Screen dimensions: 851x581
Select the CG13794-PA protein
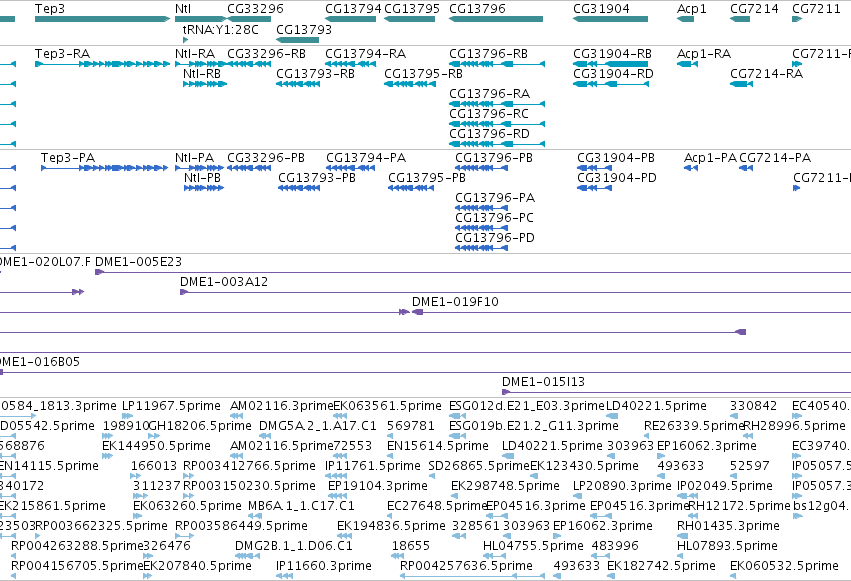pos(351,168)
